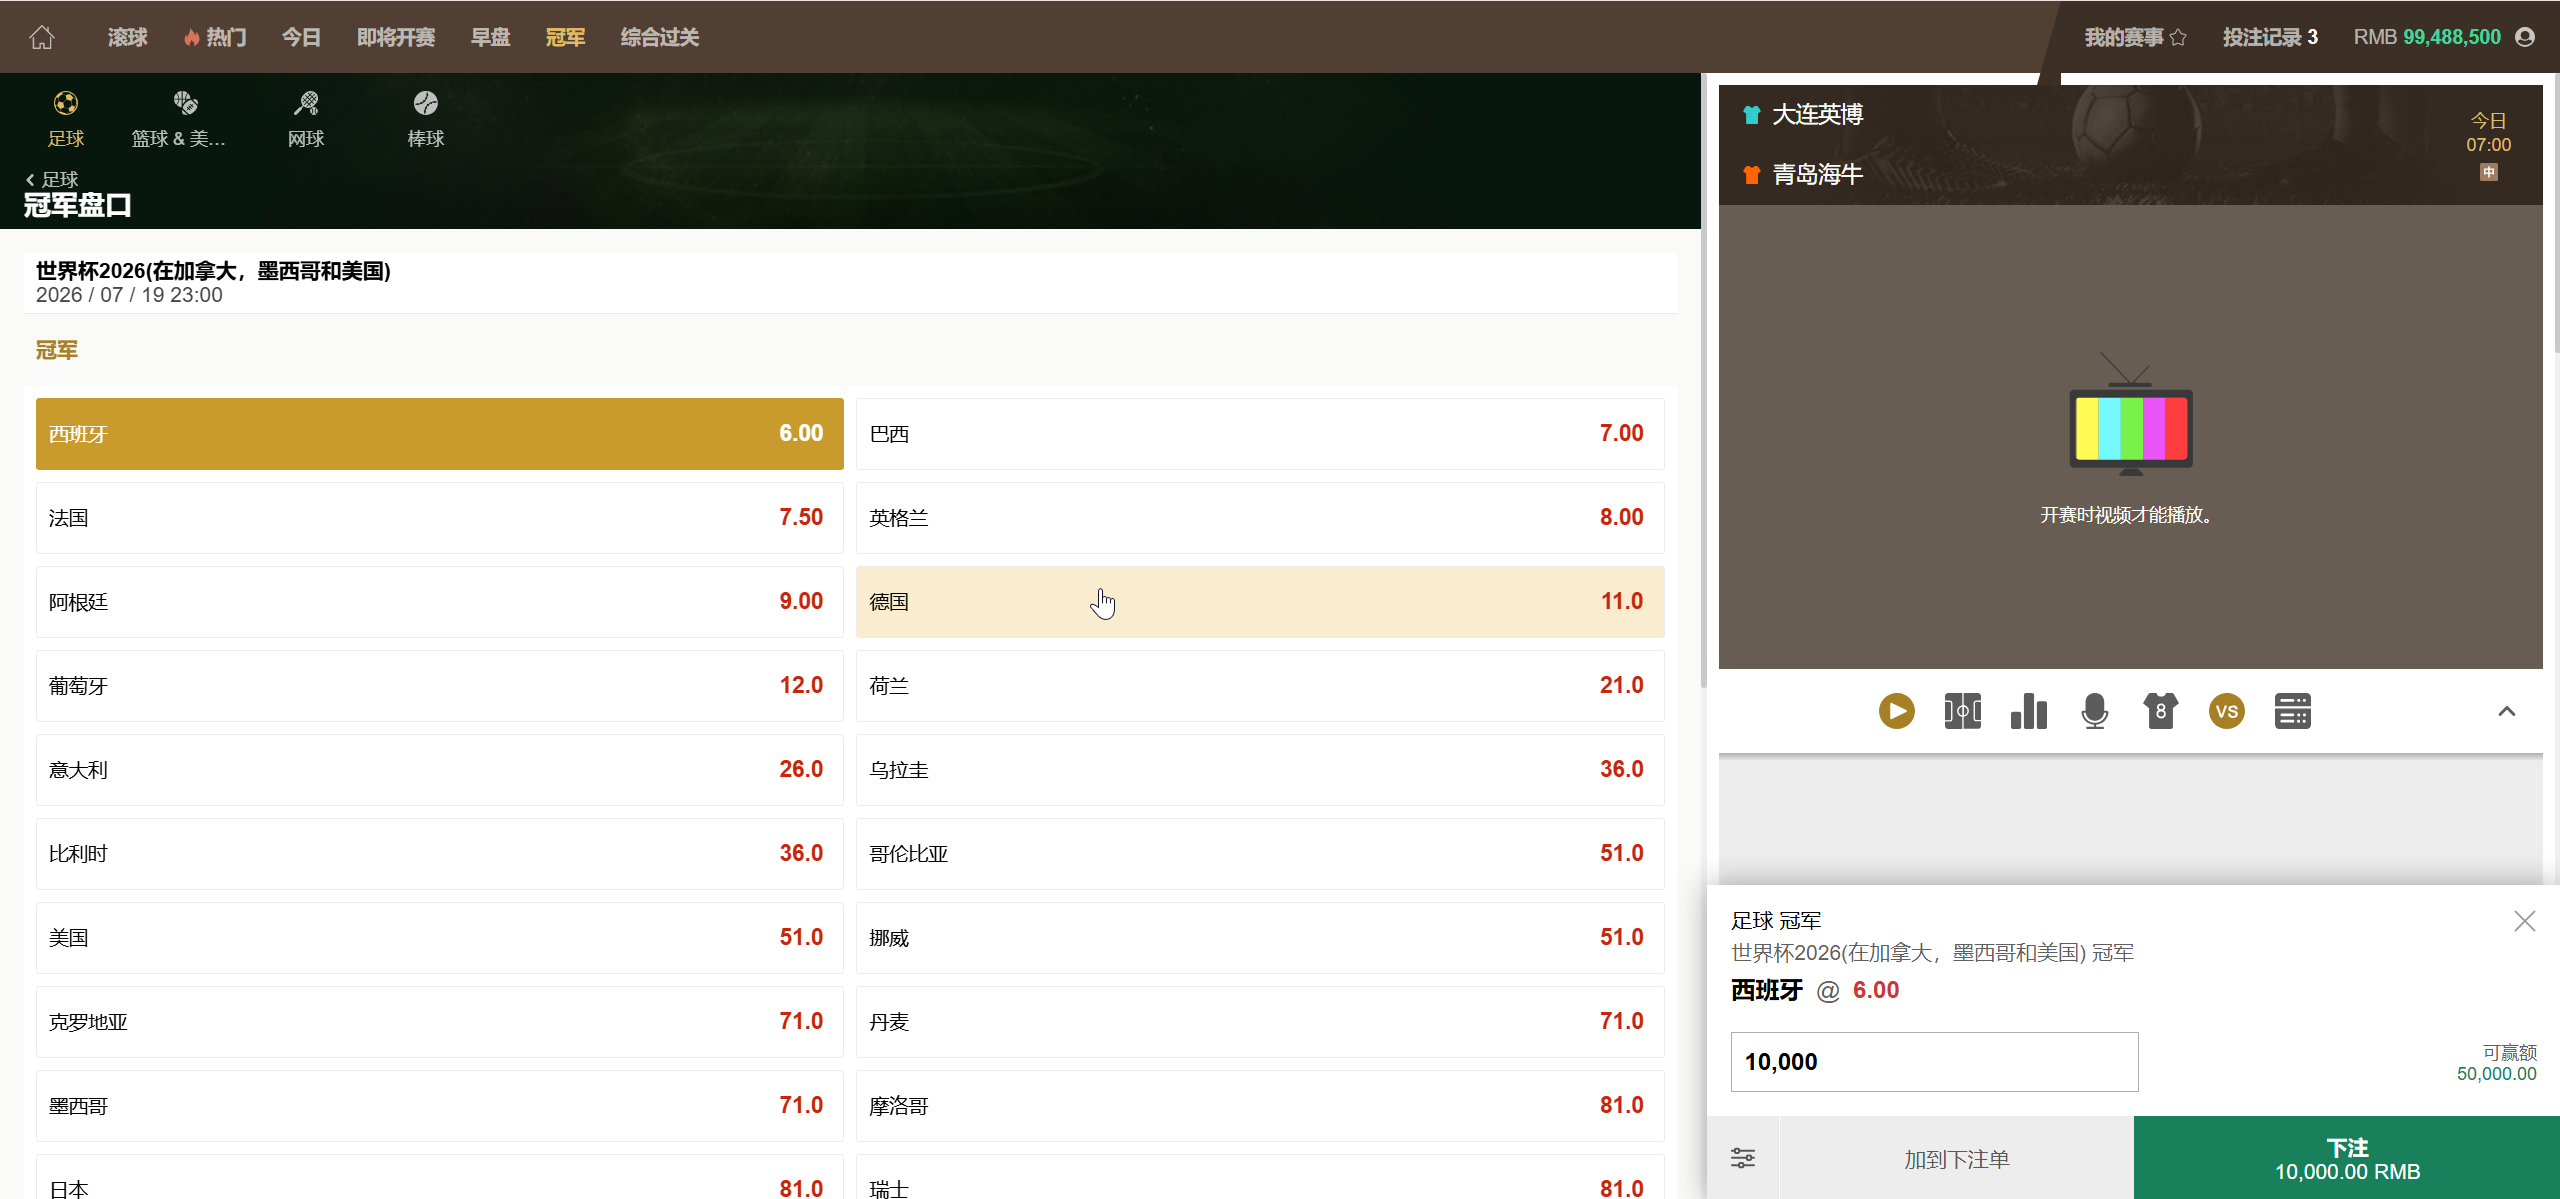The width and height of the screenshot is (2560, 1199).
Task: Open the lineup jersey icon
Action: (x=2160, y=711)
